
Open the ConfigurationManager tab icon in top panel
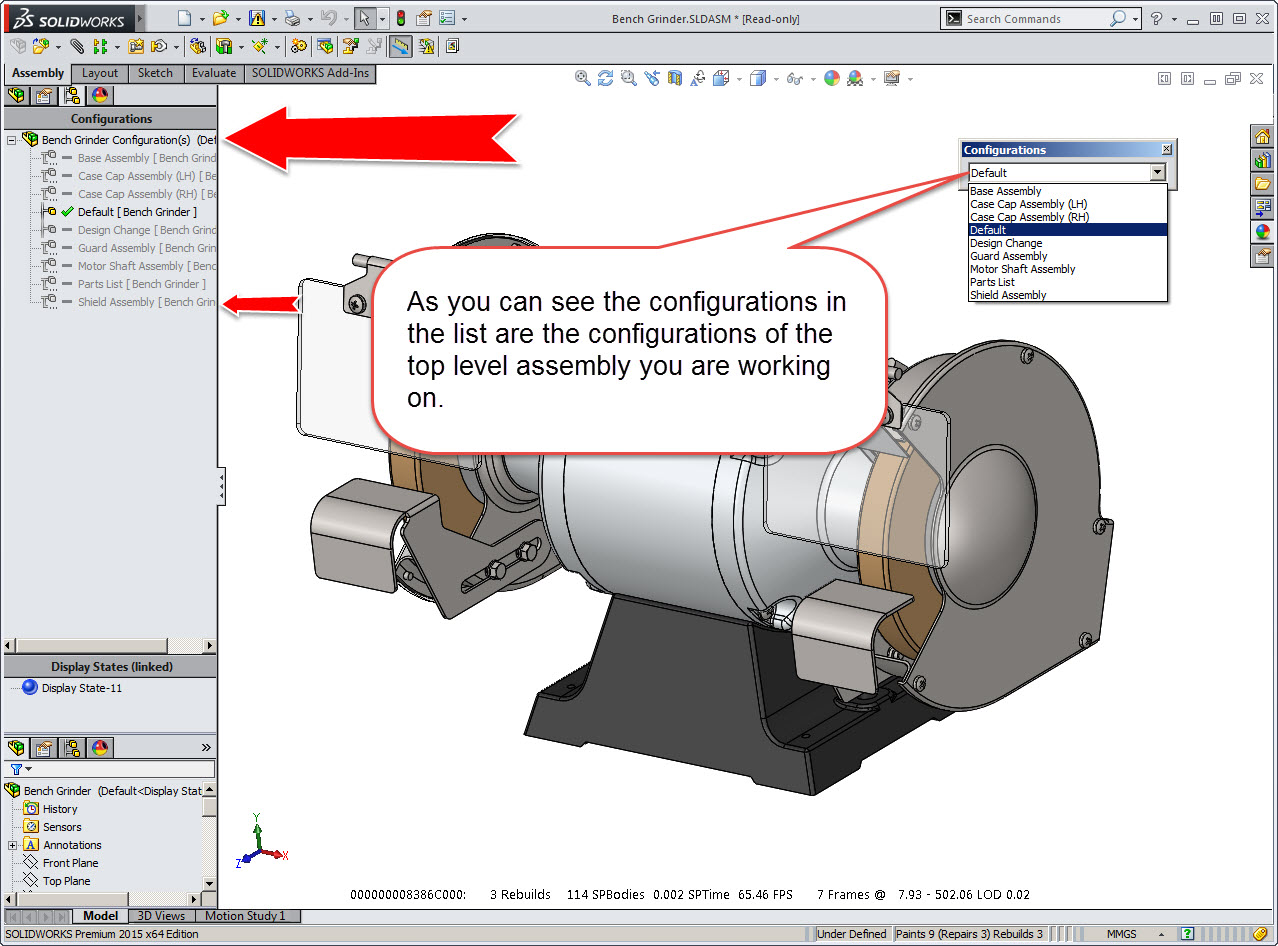tap(71, 96)
